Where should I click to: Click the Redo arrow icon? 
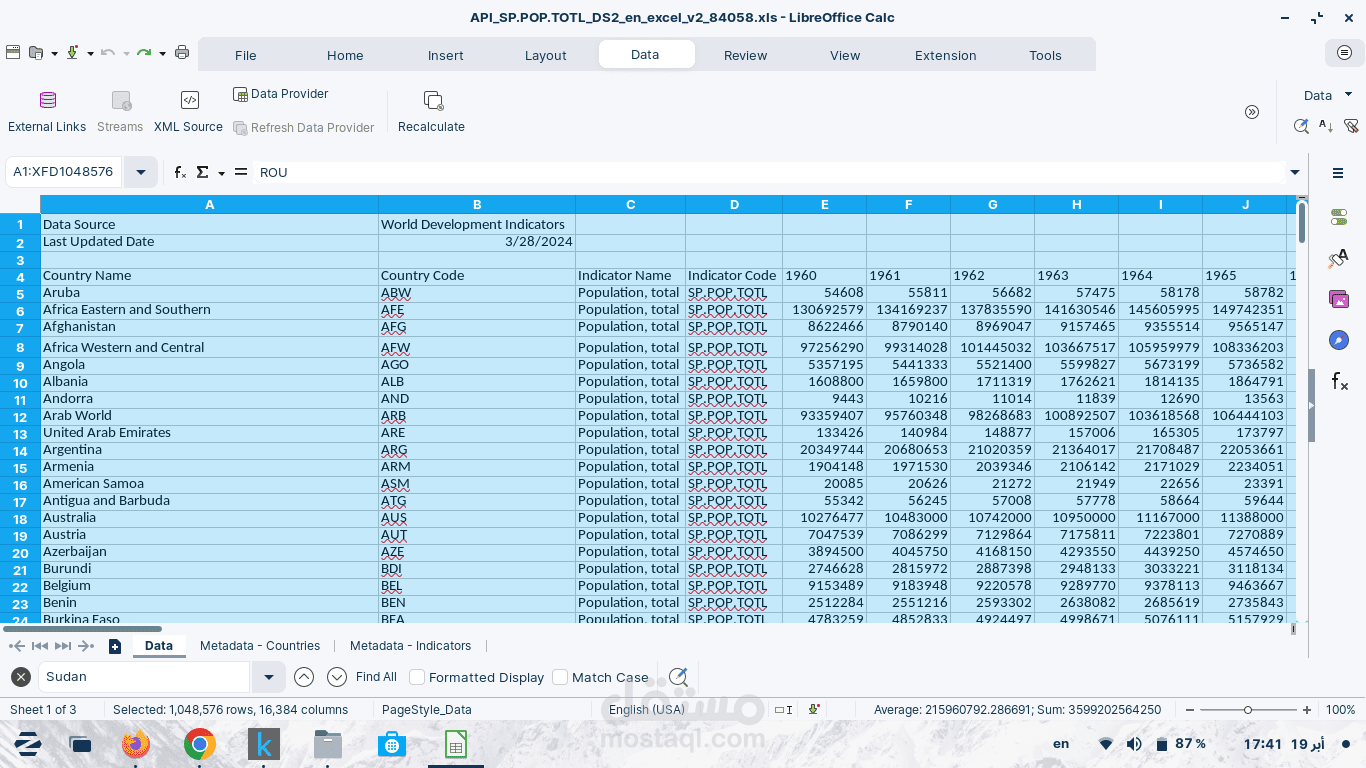pos(144,53)
